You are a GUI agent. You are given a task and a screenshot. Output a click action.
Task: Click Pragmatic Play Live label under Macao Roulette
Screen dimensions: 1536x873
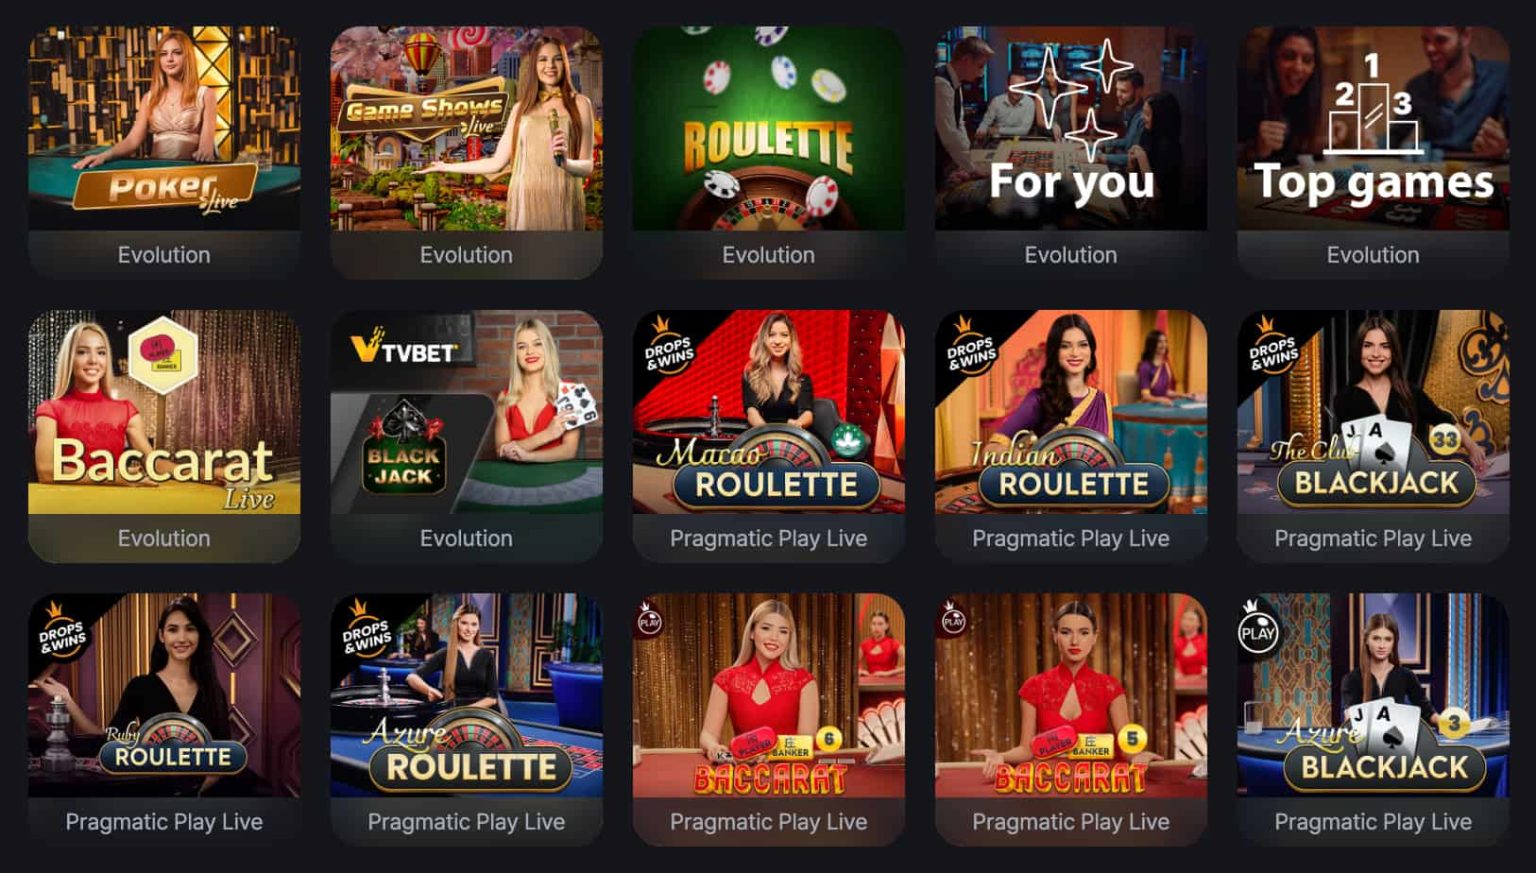(x=768, y=538)
